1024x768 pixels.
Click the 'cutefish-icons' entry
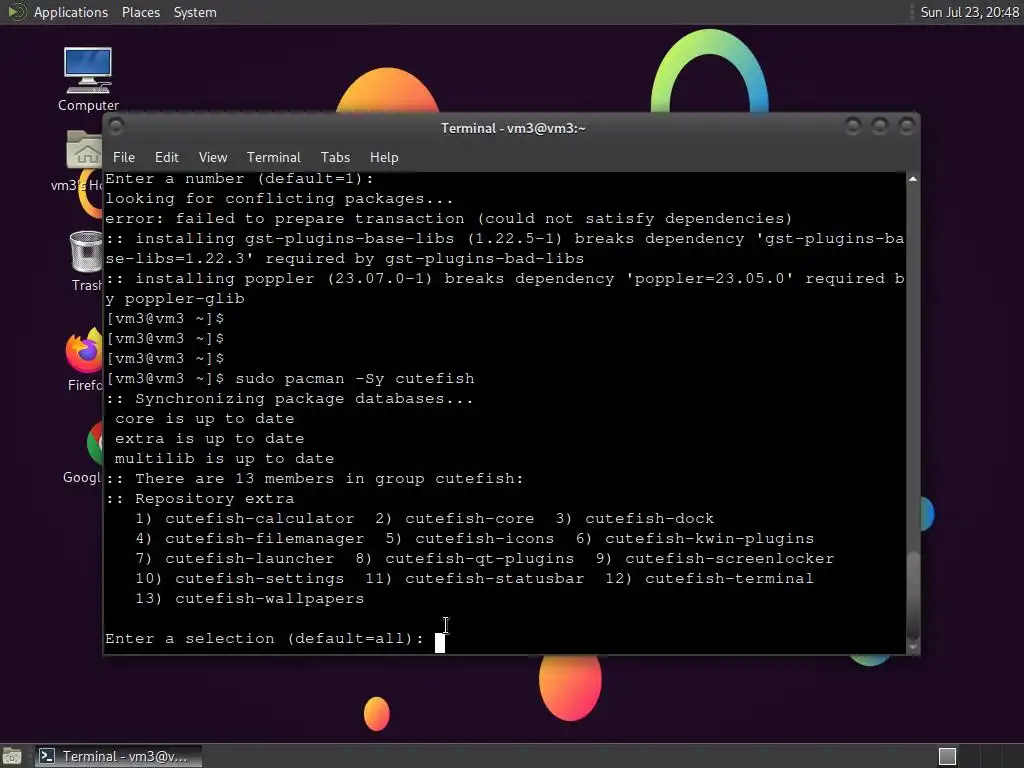point(485,539)
